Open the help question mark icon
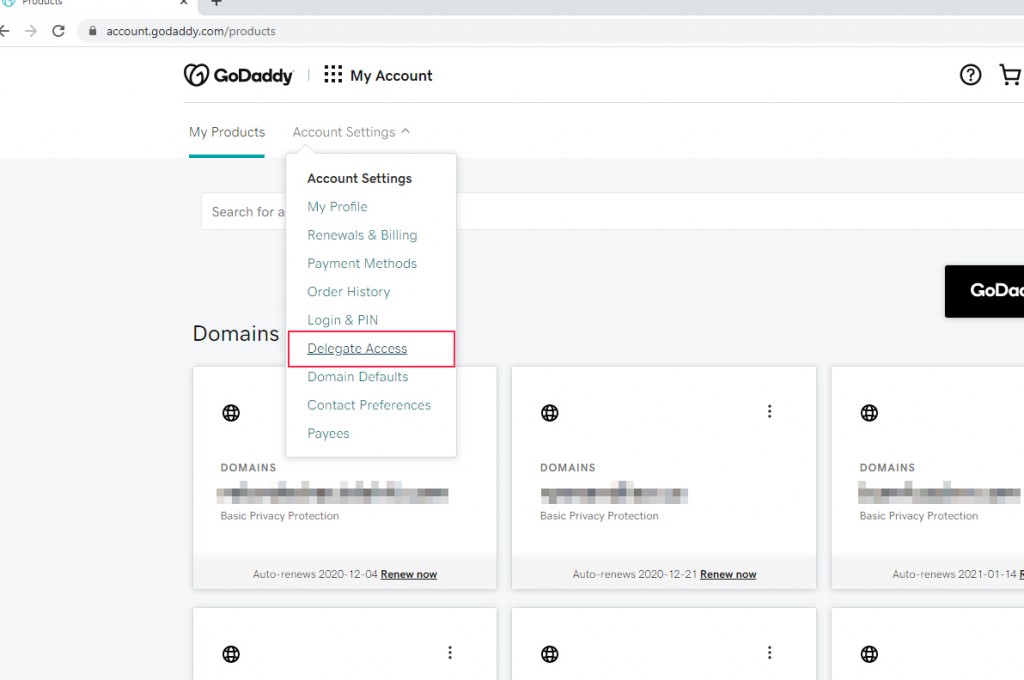The image size is (1024, 680). click(x=970, y=75)
